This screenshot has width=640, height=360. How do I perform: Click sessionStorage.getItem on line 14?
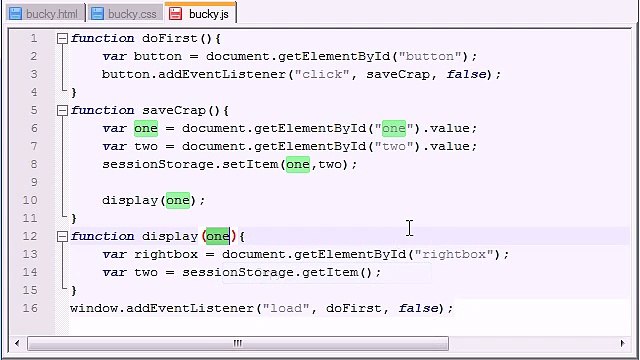pyautogui.click(x=270, y=272)
